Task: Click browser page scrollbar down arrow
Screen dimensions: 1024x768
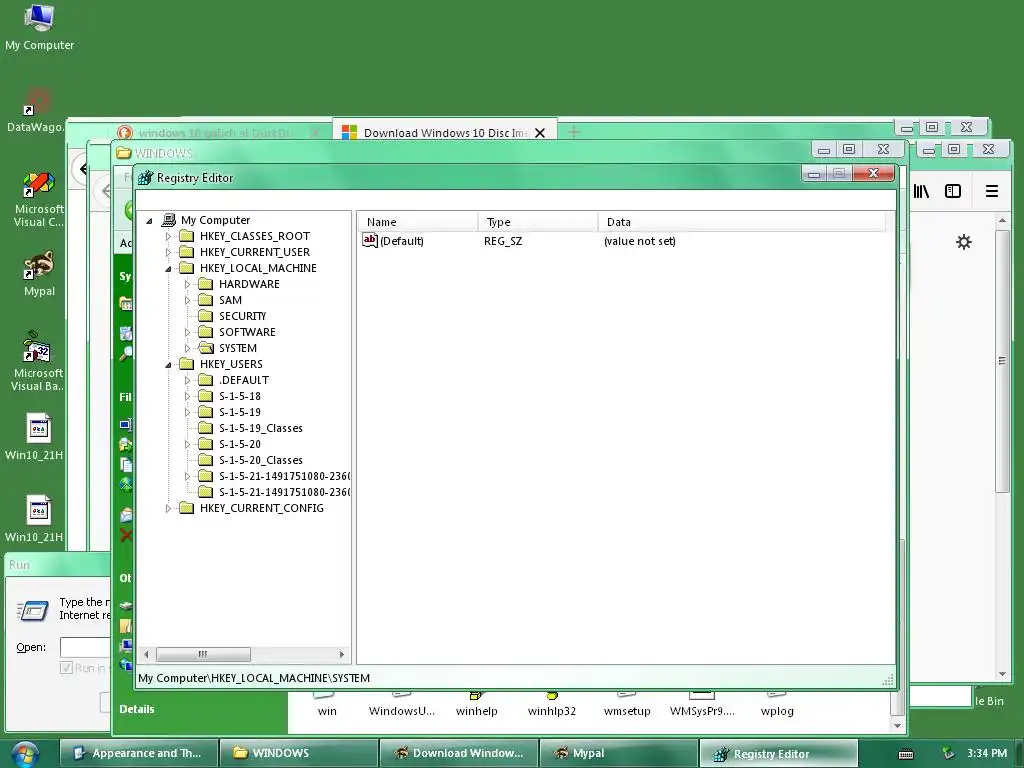Action: tap(1002, 675)
